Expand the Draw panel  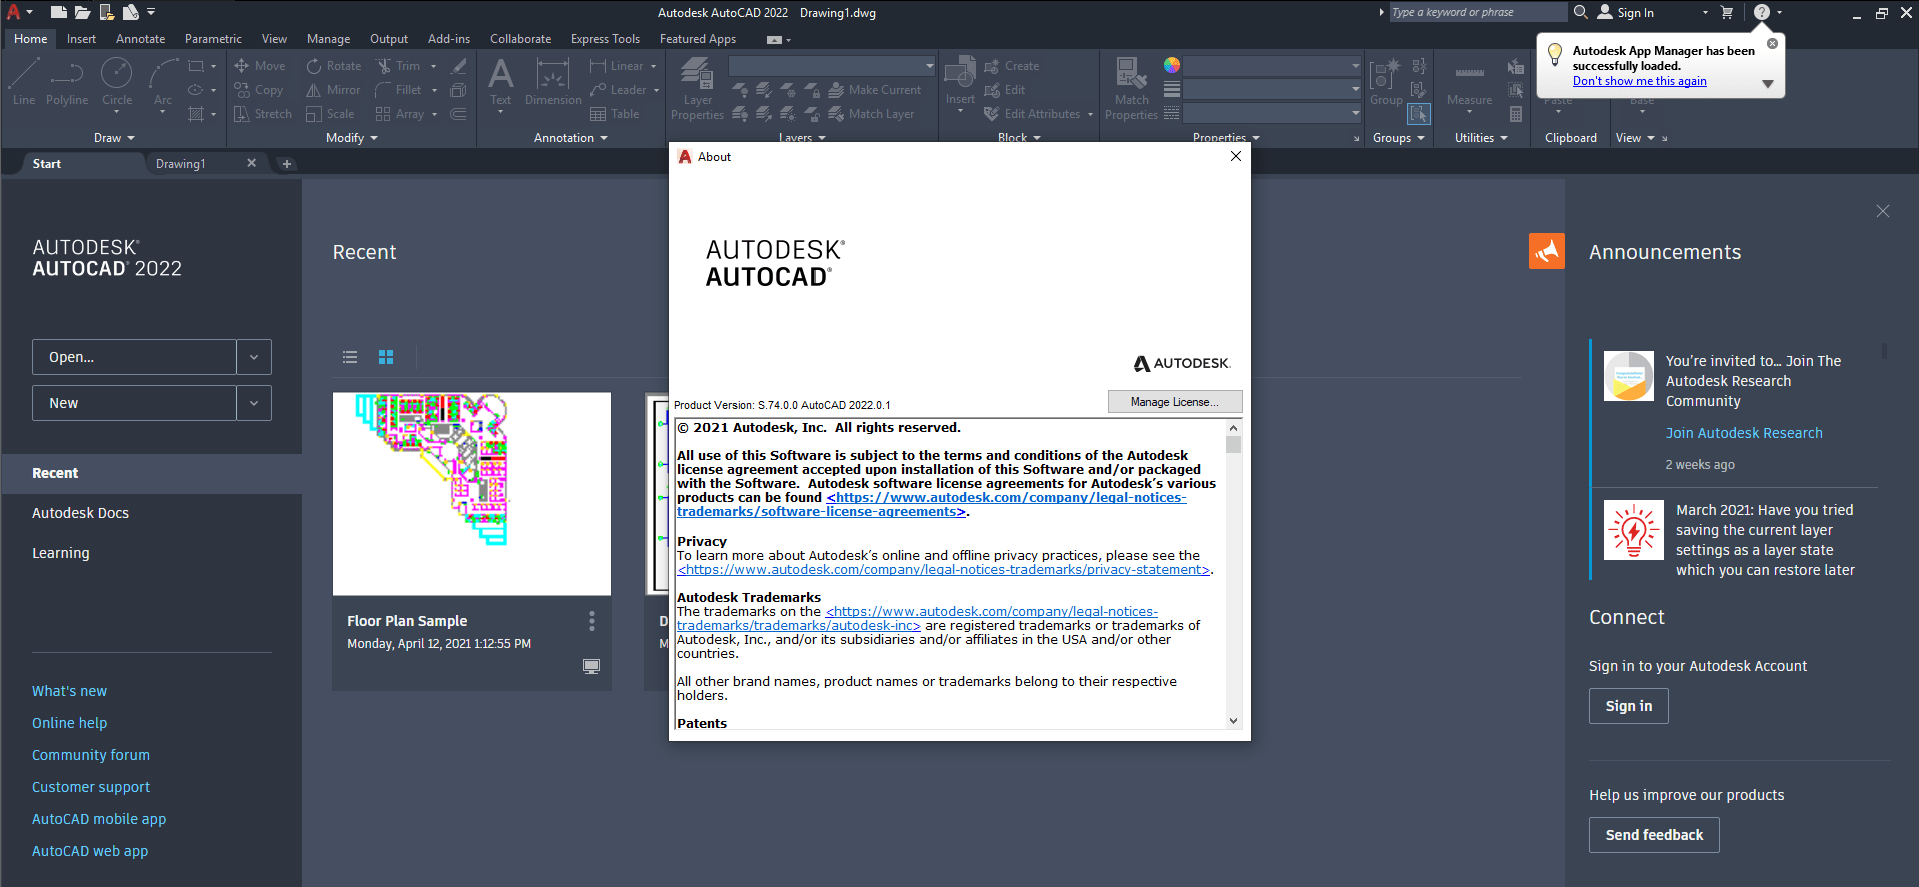point(114,138)
